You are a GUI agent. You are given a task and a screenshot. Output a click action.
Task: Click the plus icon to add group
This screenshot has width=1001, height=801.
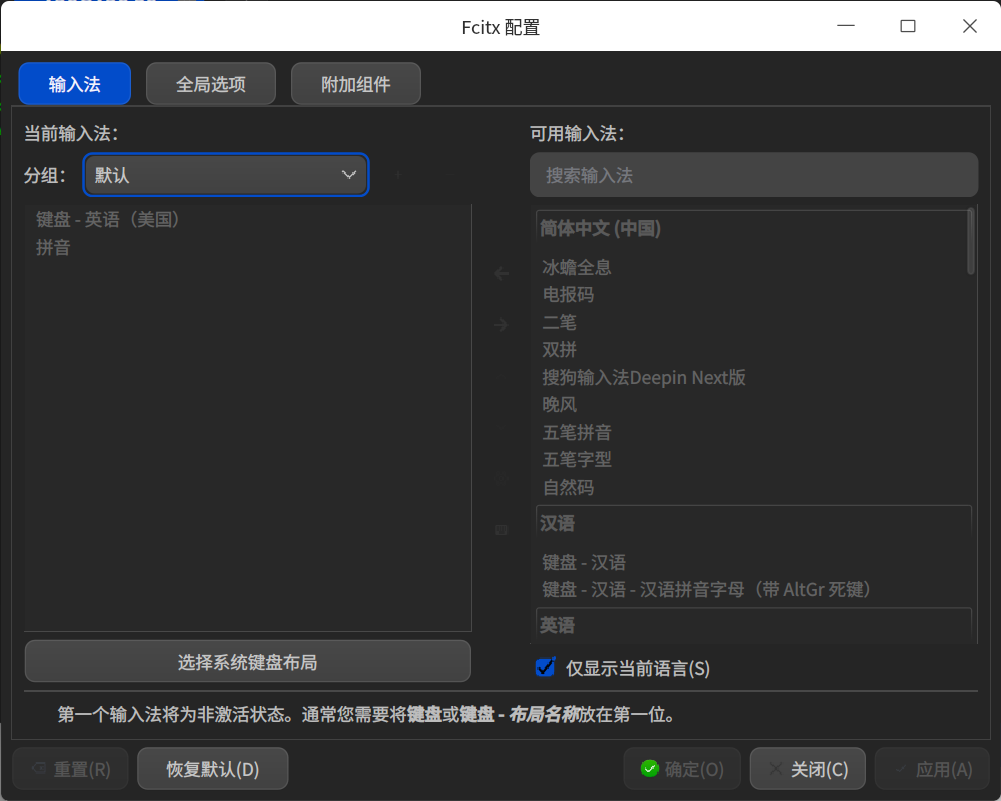(398, 174)
